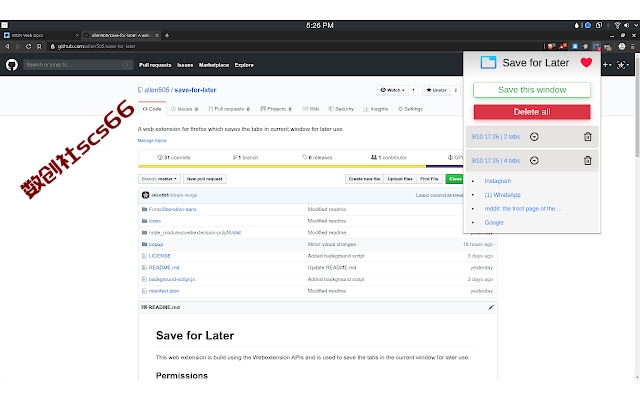Open the Instagram saved tab link
This screenshot has width=640, height=400.
pyautogui.click(x=498, y=181)
